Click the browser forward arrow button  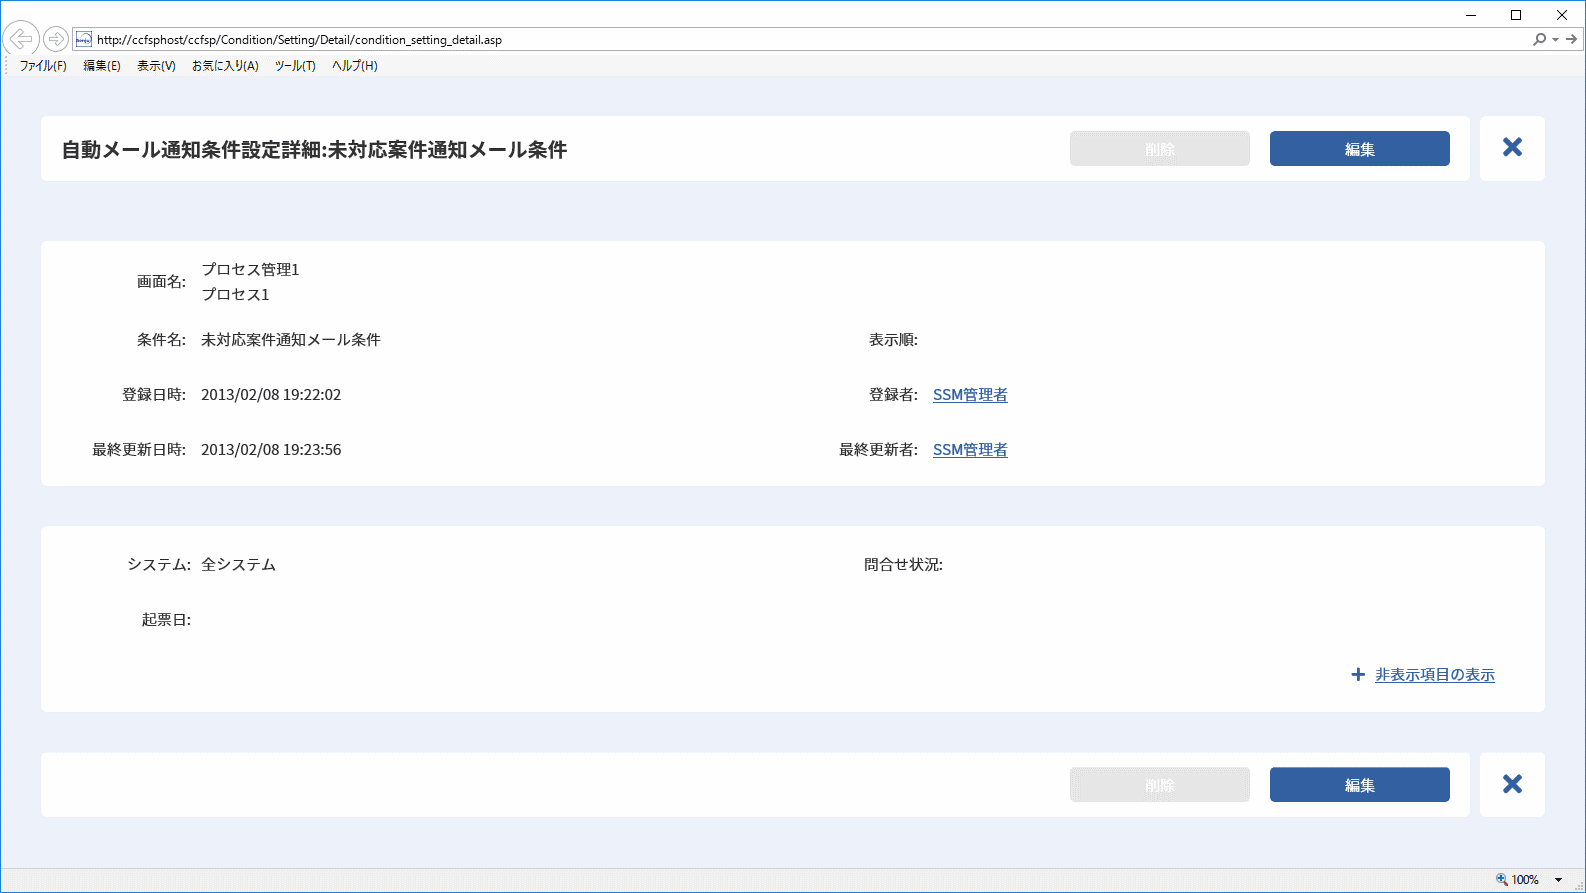pyautogui.click(x=56, y=39)
